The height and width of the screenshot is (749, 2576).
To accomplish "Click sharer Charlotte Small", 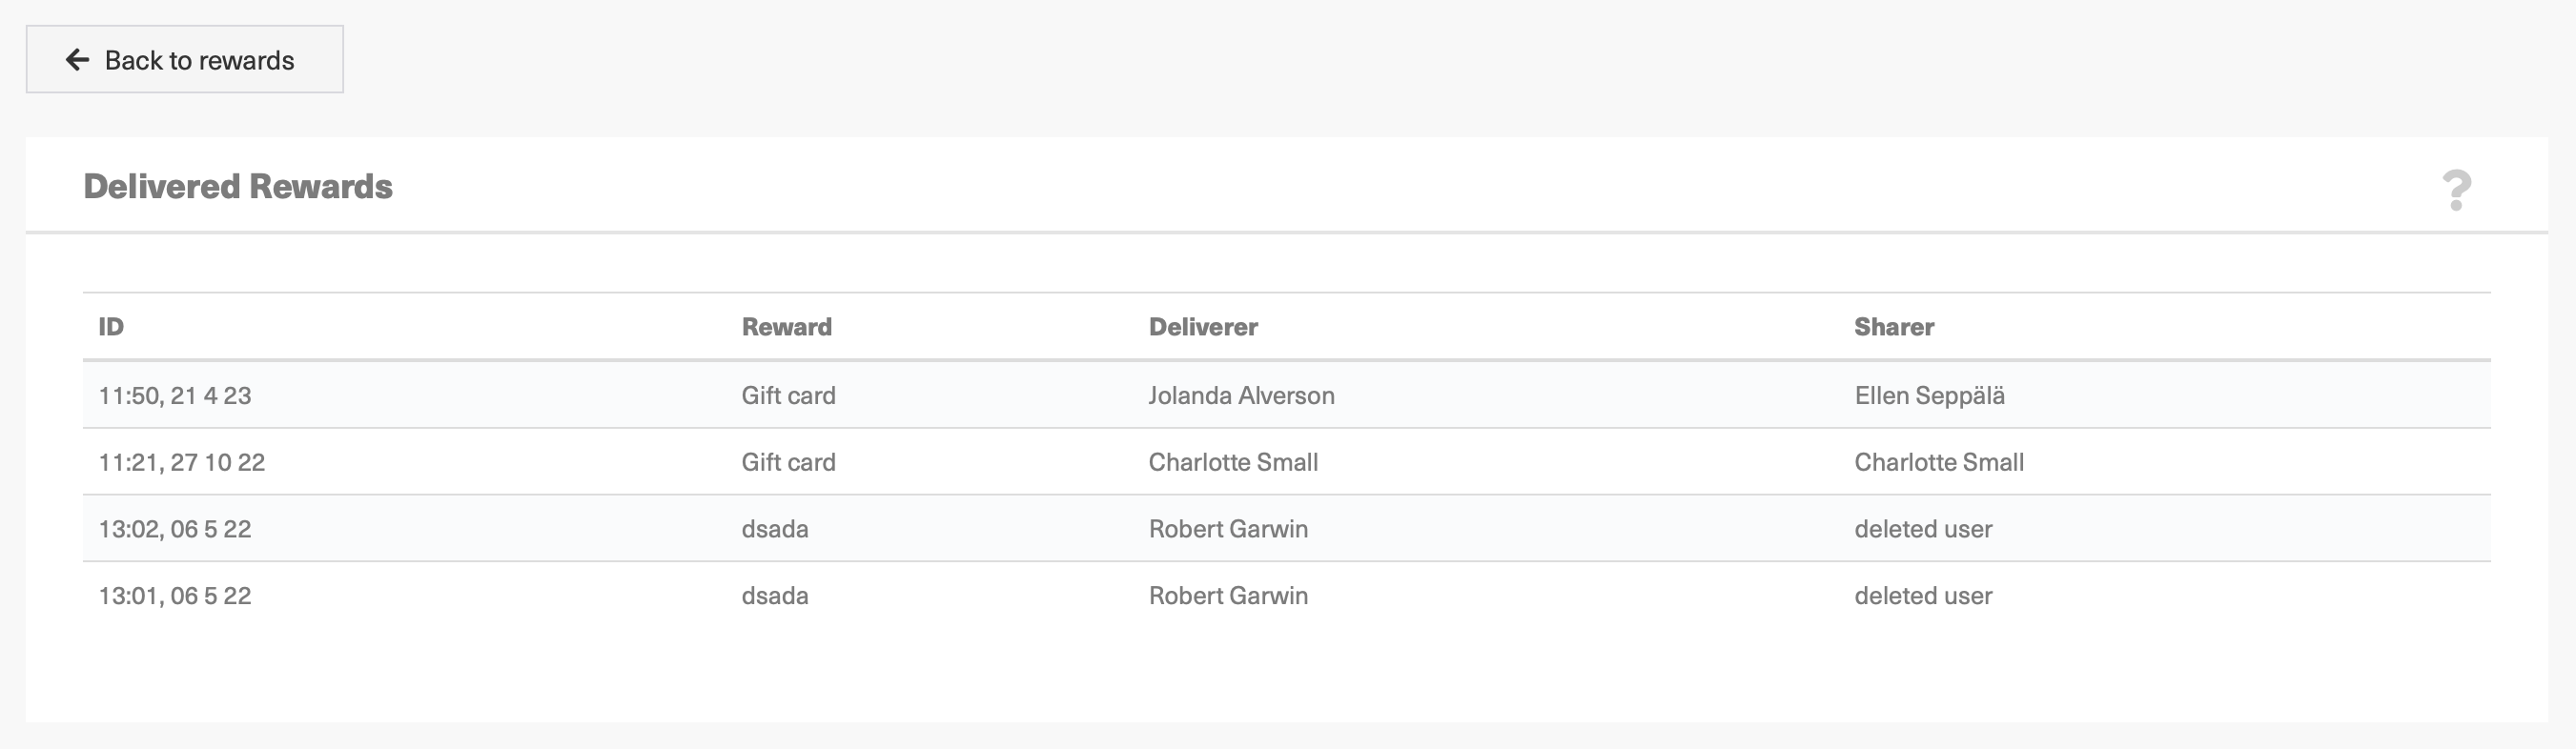I will pos(1939,462).
